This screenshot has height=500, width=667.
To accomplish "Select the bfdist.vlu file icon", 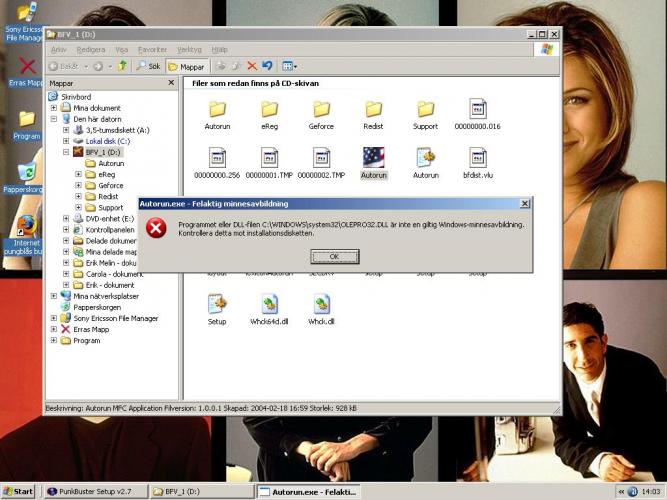I will click(x=477, y=157).
